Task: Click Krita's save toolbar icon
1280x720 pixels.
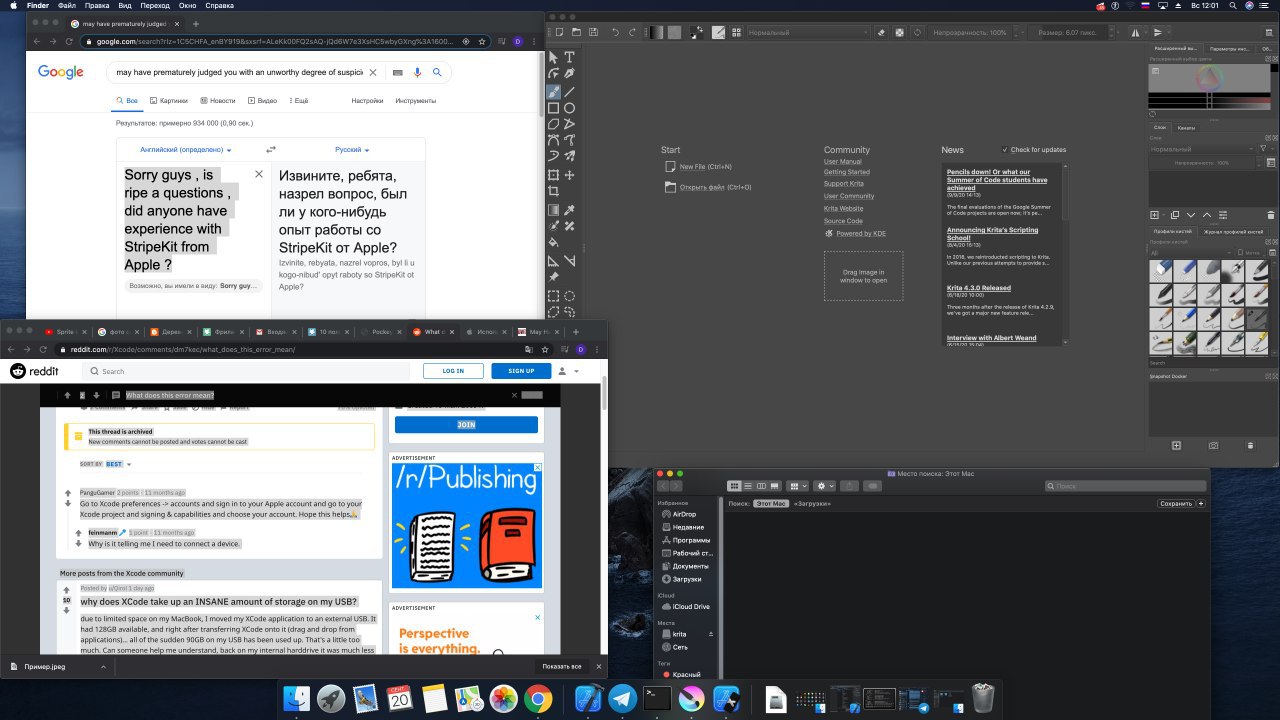Action: [x=593, y=32]
